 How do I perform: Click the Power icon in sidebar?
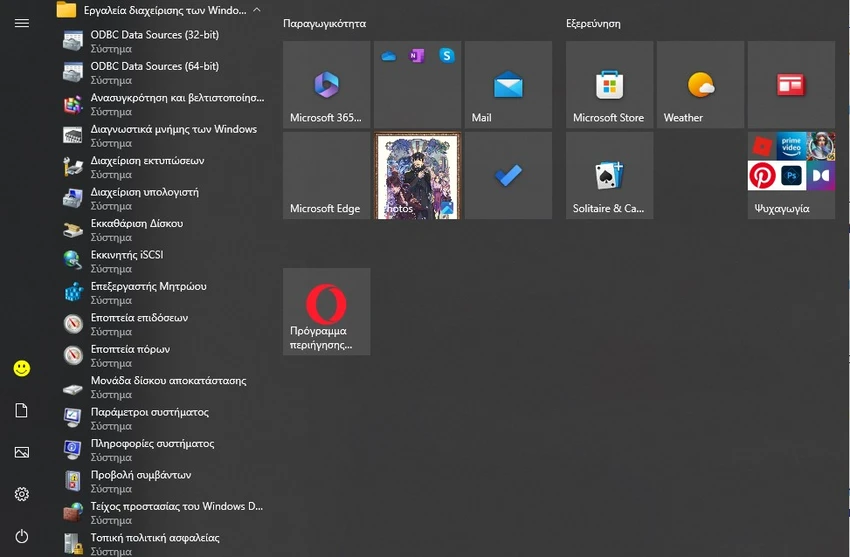(22, 536)
